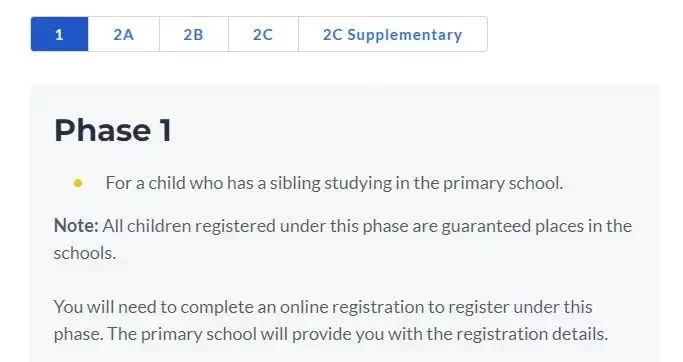Select the 2C tab

click(x=263, y=34)
